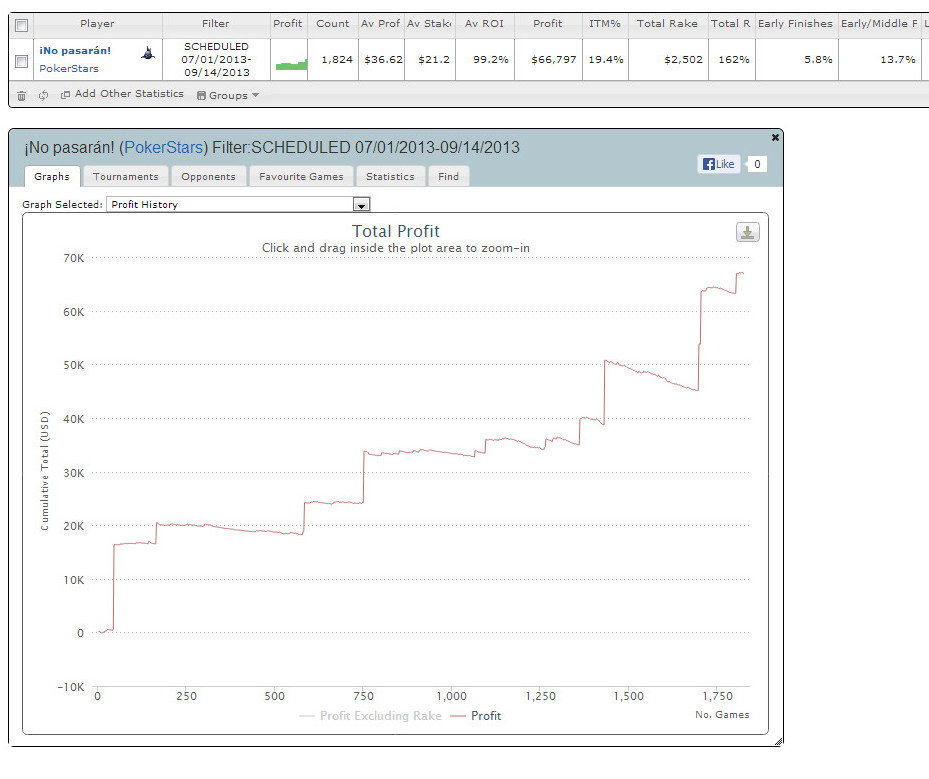This screenshot has height=779, width=929.
Task: Click the refresh icon beside trash
Action: [x=43, y=96]
